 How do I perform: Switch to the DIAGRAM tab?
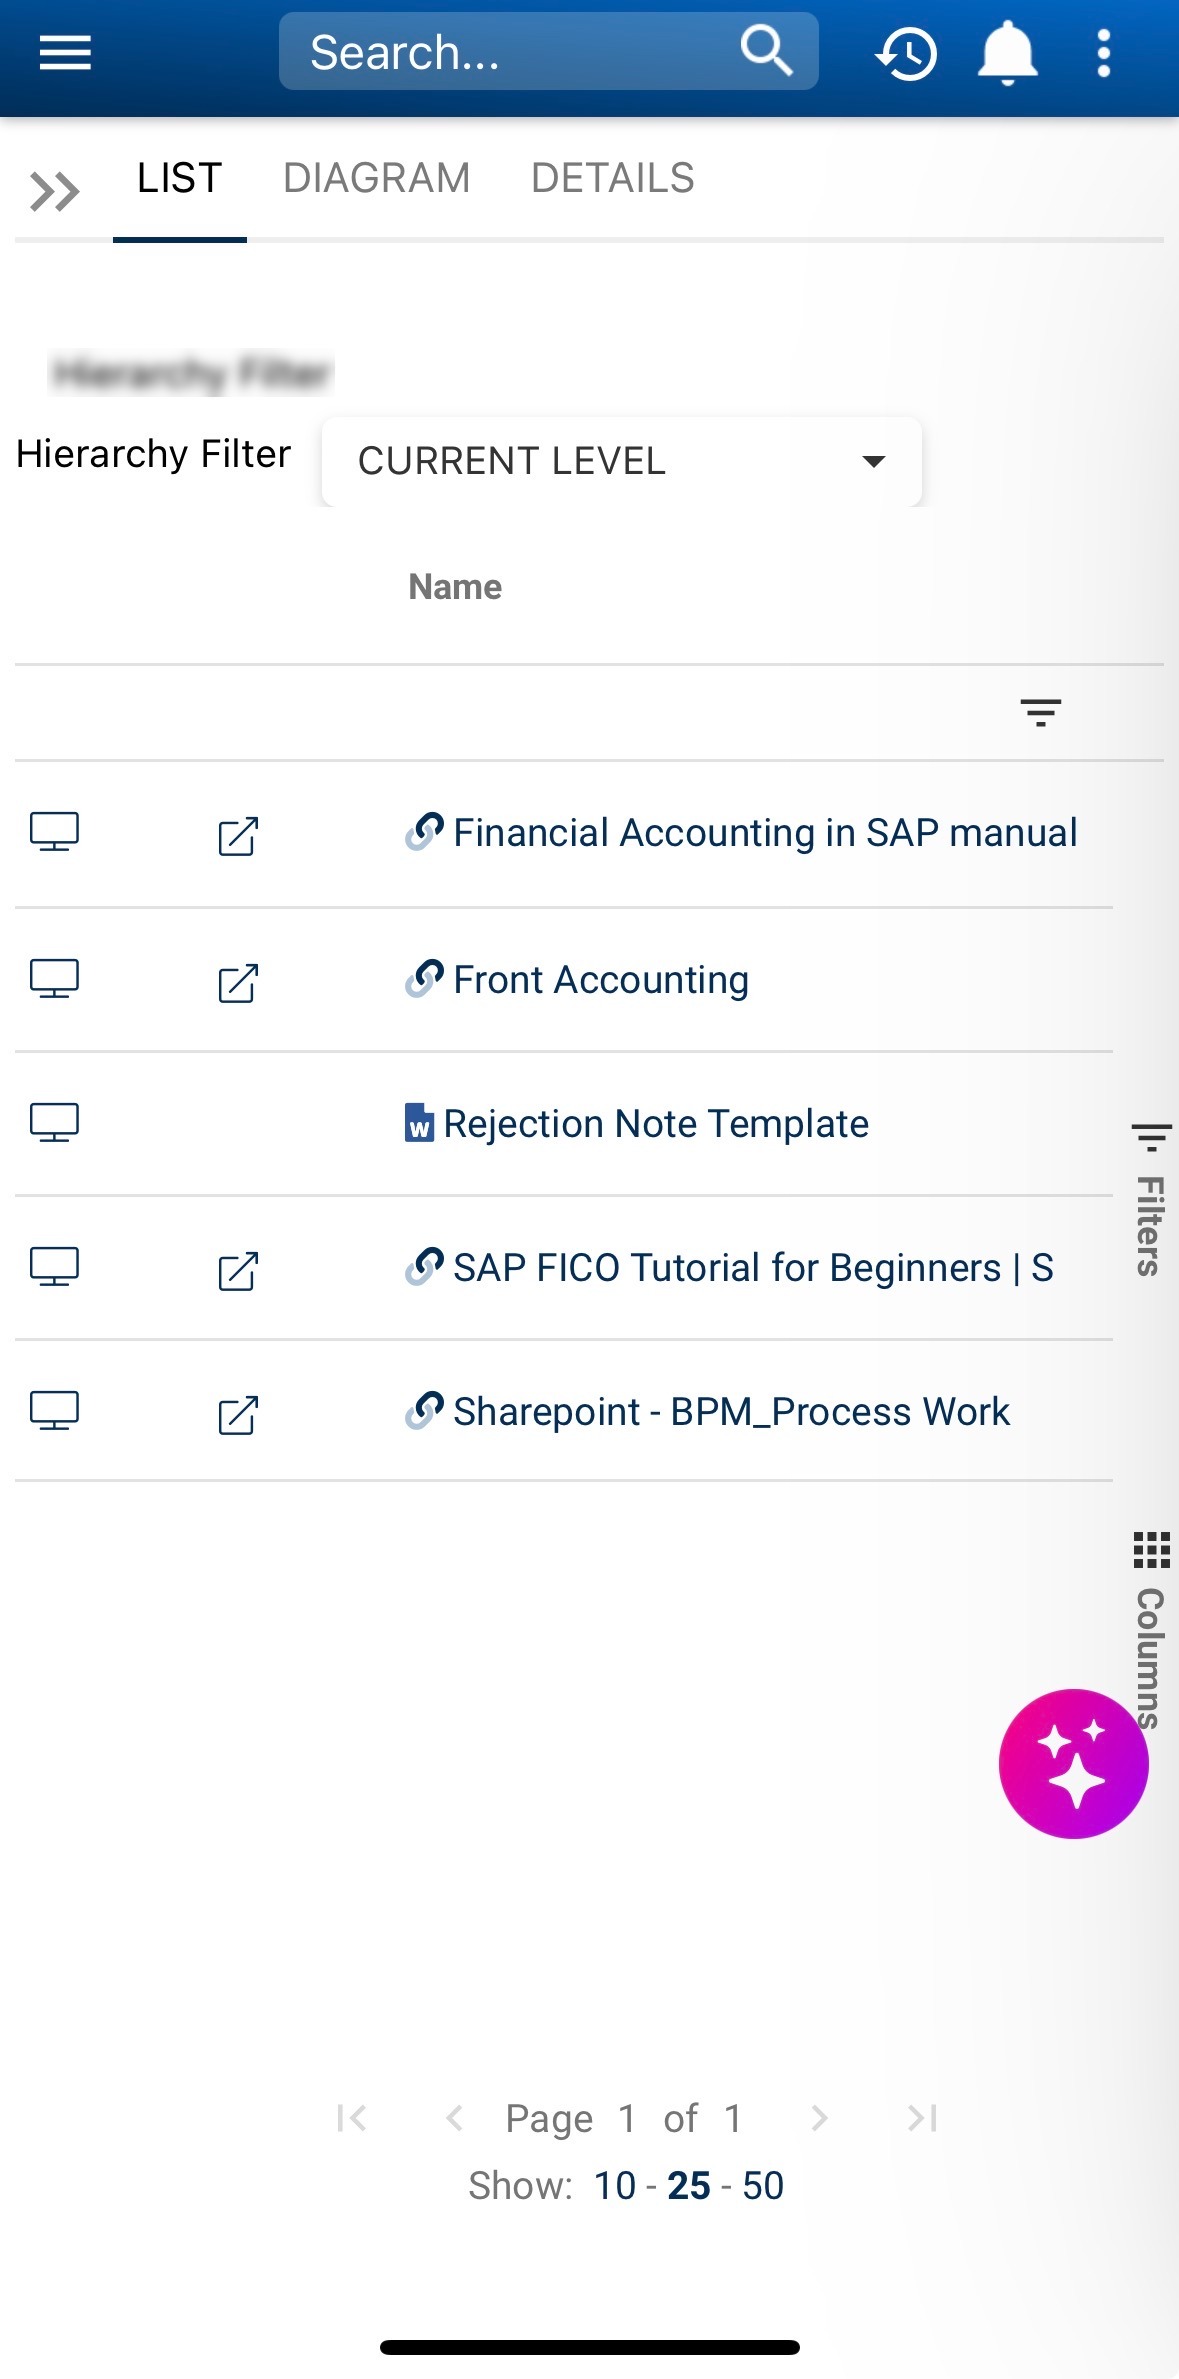coord(376,179)
